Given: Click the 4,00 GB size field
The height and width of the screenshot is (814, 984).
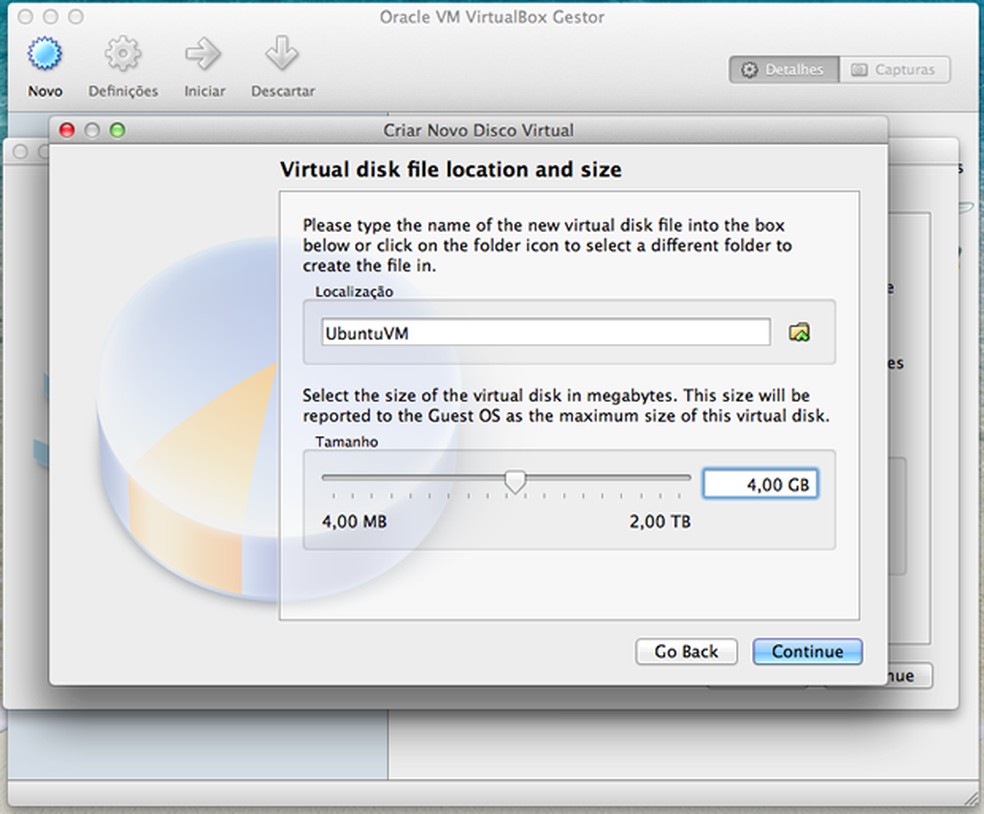Looking at the screenshot, I should [760, 484].
